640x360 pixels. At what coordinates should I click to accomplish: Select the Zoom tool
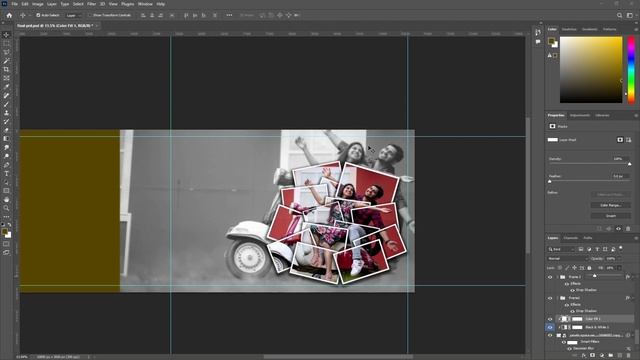coord(6,208)
